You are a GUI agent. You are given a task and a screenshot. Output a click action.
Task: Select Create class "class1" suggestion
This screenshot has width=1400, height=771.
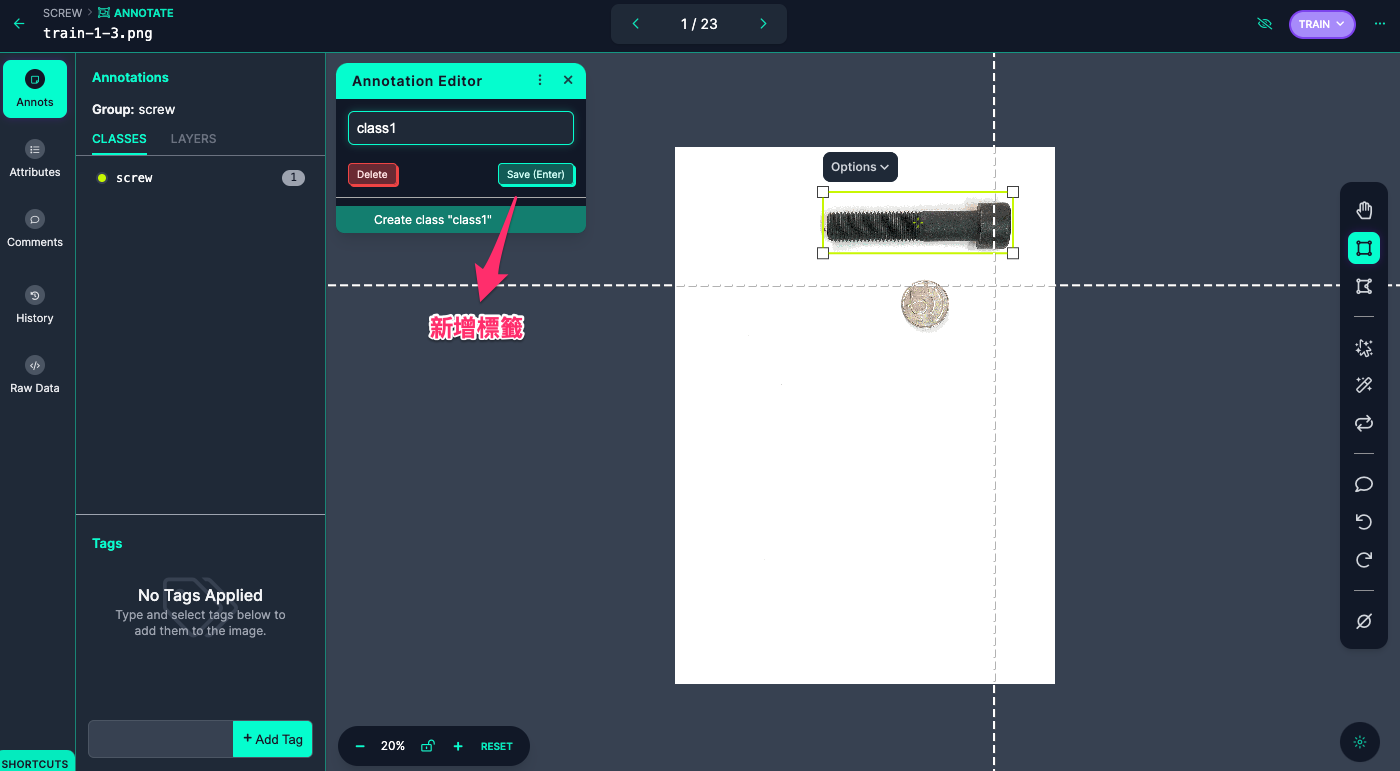tap(460, 220)
